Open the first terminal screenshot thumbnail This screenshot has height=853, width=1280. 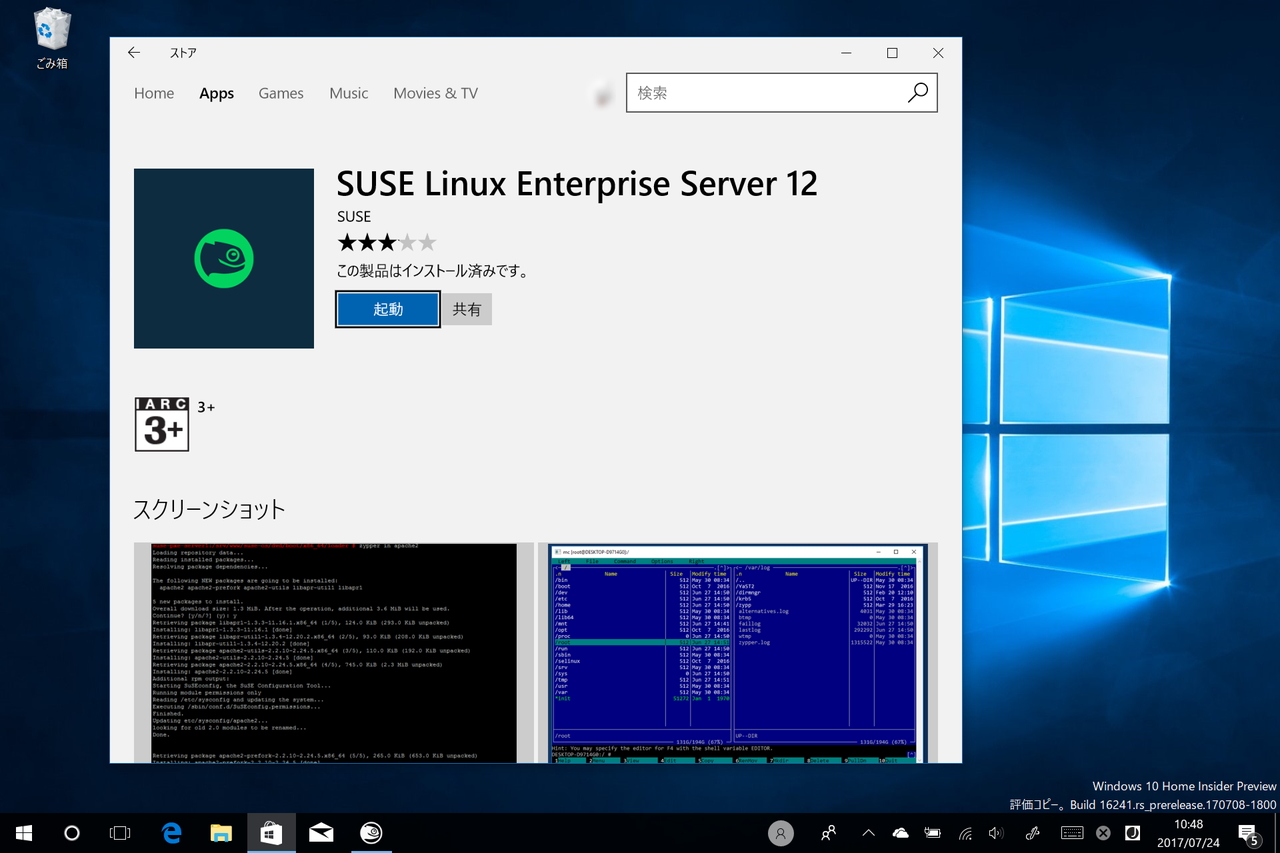tap(334, 652)
